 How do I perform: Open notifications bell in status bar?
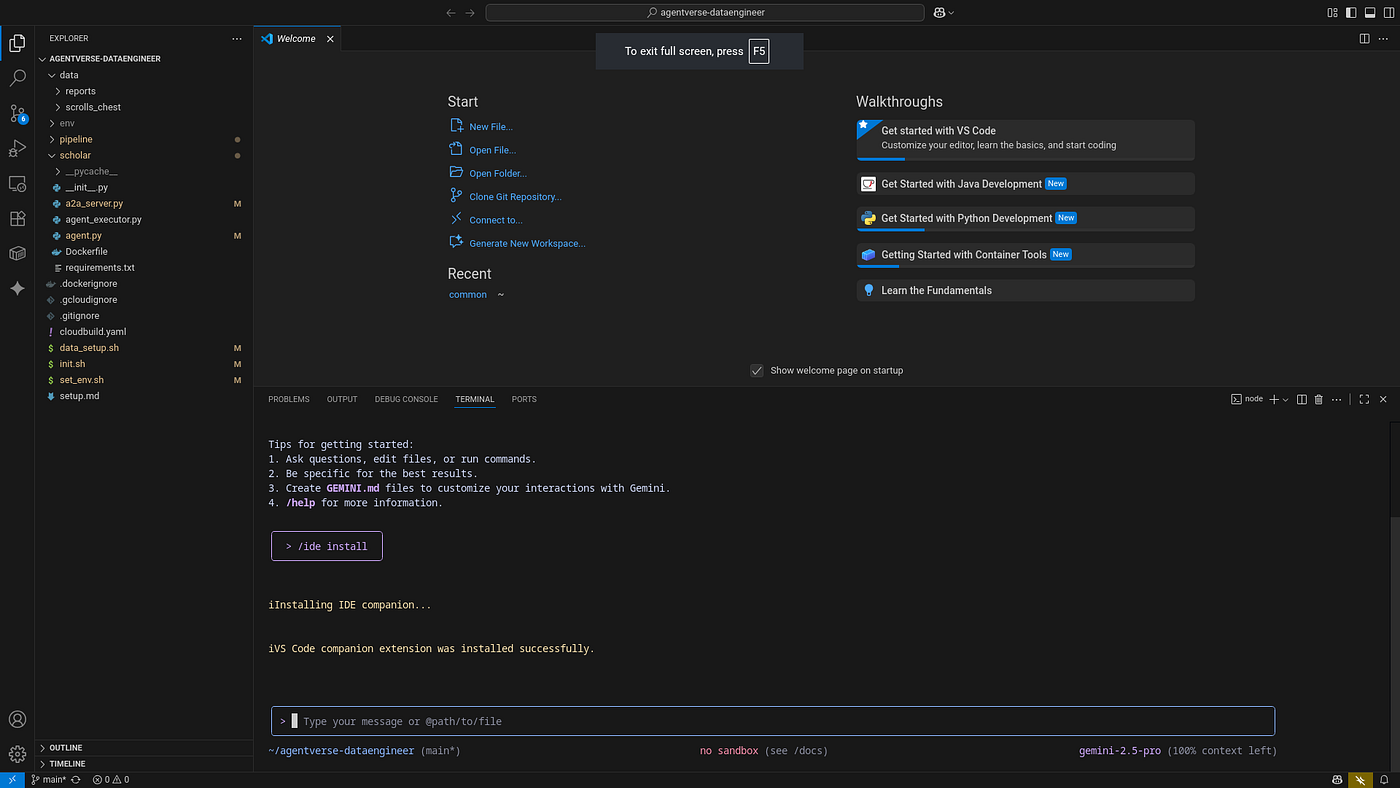pos(1385,780)
